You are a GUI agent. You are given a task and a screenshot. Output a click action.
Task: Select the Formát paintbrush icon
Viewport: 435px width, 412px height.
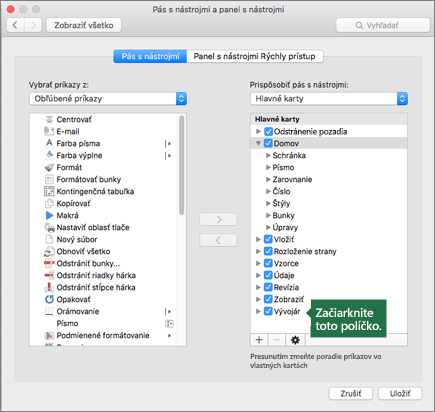point(49,167)
